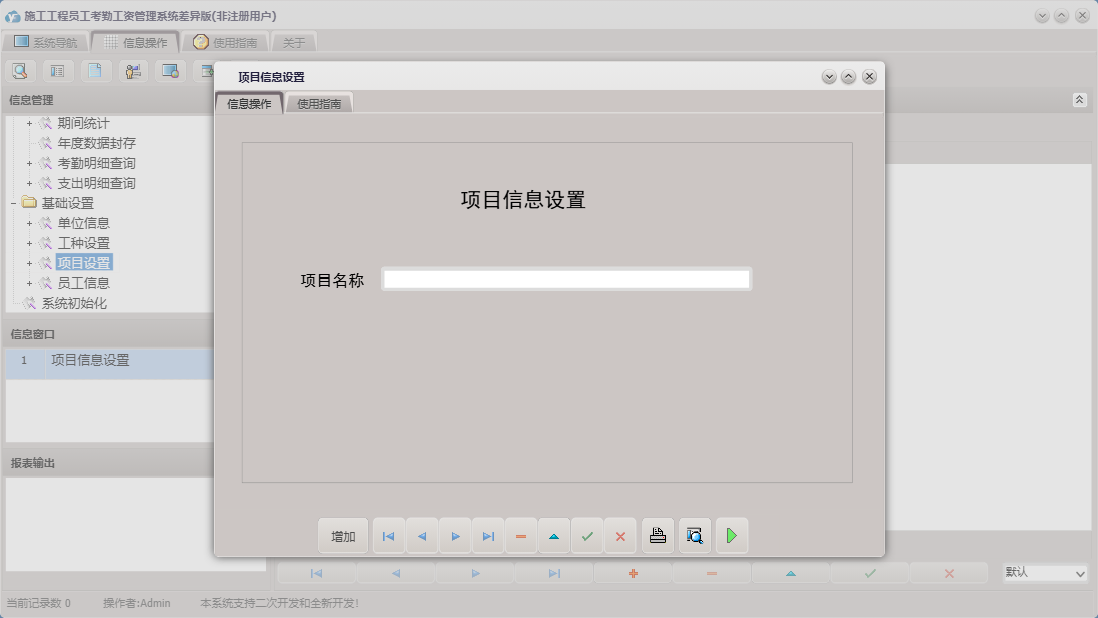The height and width of the screenshot is (618, 1098).
Task: Expand the 单位信息 tree node
Action: pyautogui.click(x=28, y=222)
